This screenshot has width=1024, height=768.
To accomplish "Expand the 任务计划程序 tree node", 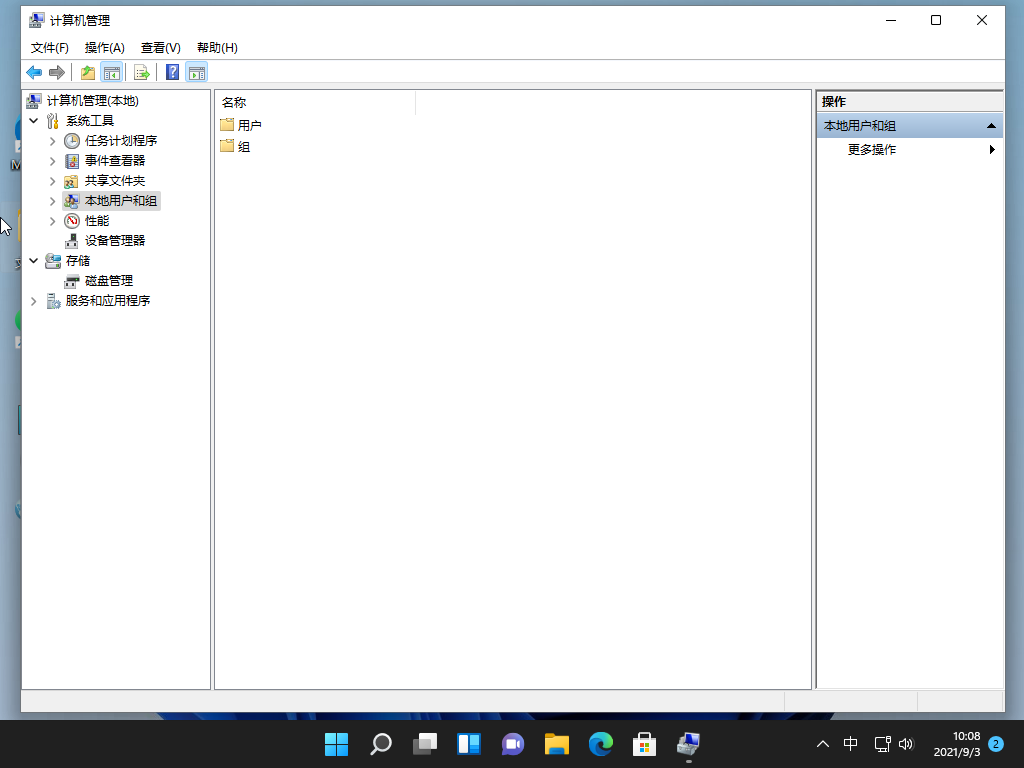I will (53, 141).
